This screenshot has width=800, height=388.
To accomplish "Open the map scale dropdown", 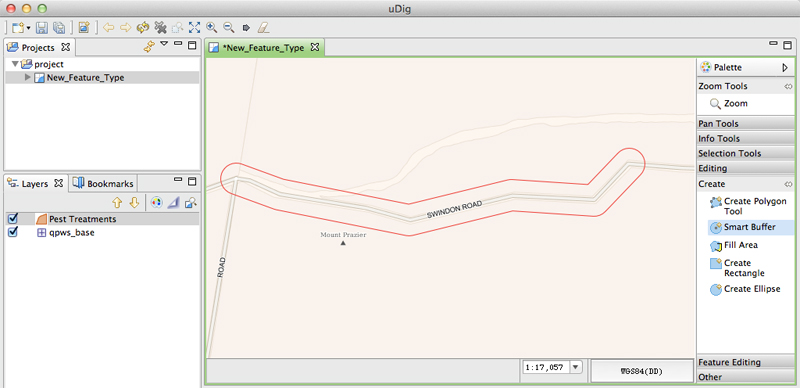I will (x=576, y=367).
